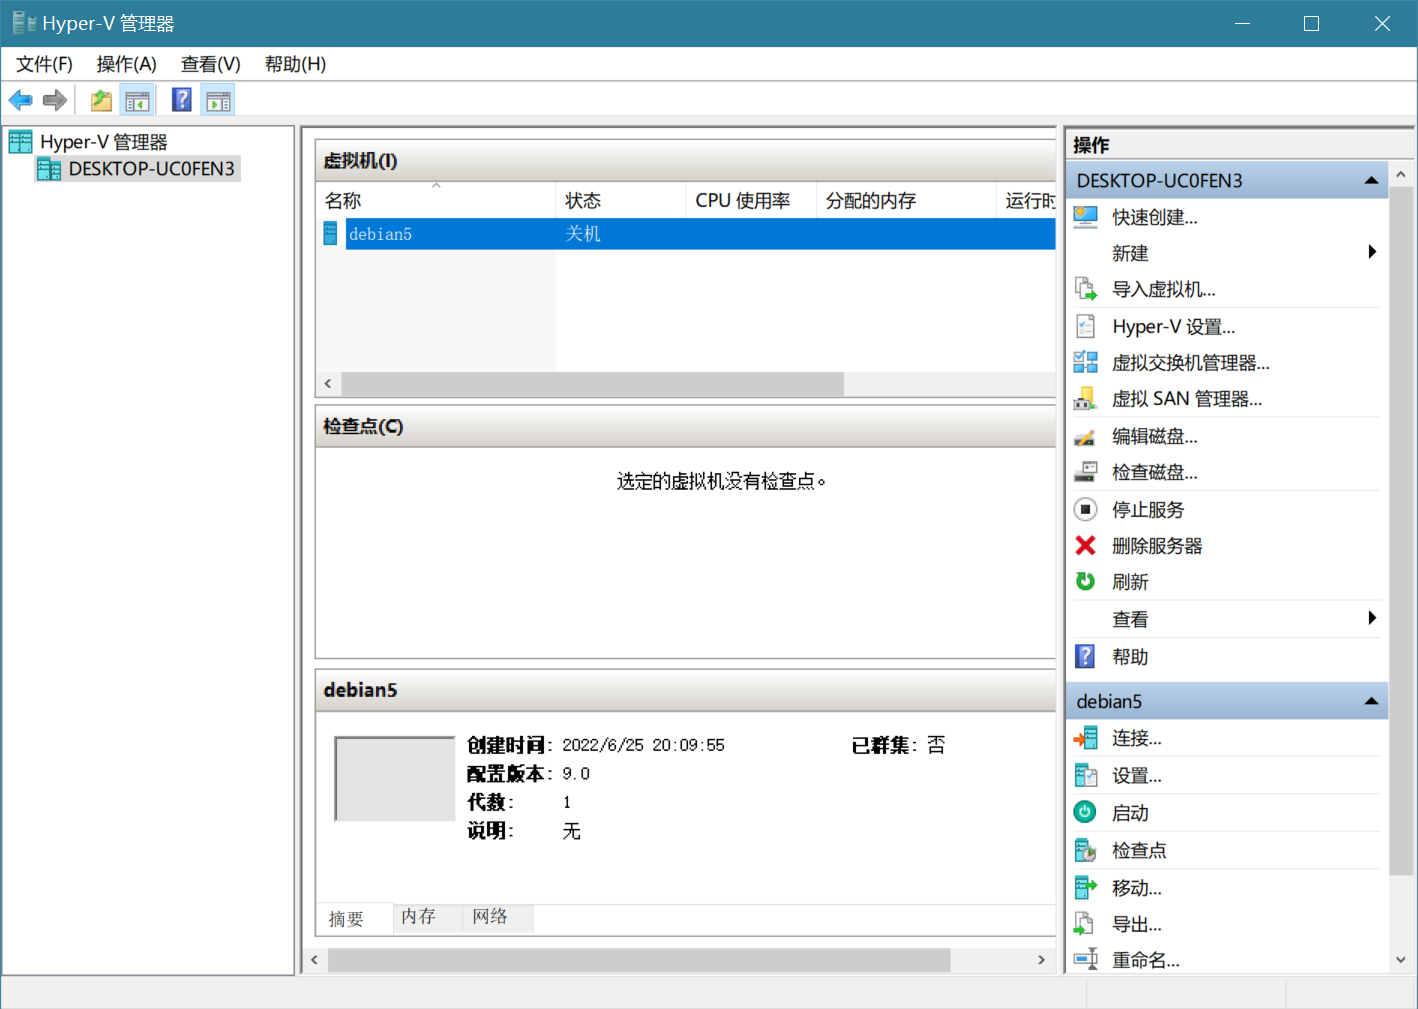Open the Action (操作) menu

point(126,64)
